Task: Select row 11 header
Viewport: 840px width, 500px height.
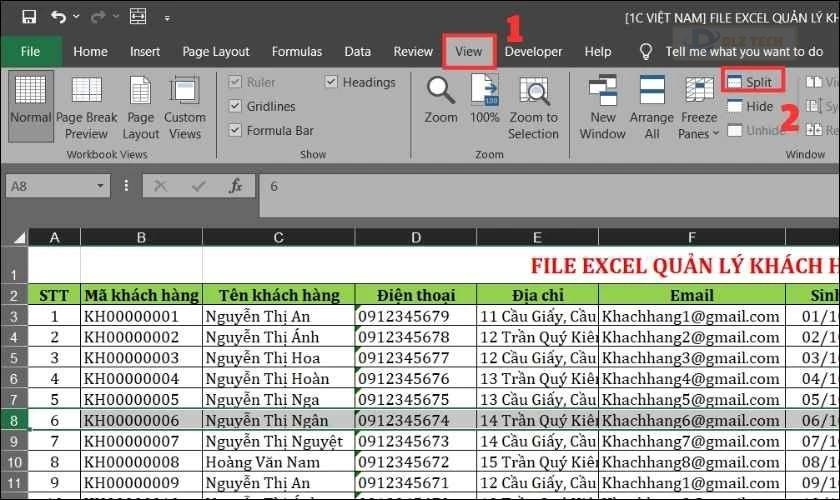Action: click(14, 483)
